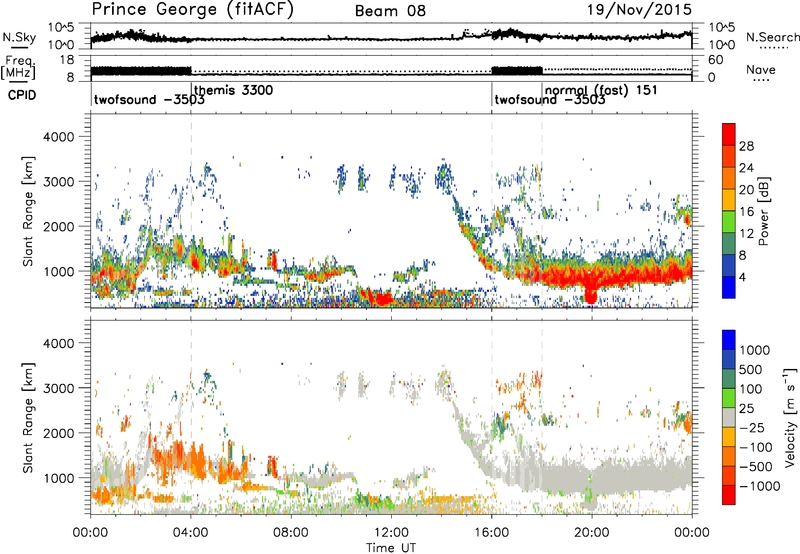Screen dimensions: 800x554
Task: Click the velocity panel 'Slant Range [km]' label
Action: tap(28, 418)
